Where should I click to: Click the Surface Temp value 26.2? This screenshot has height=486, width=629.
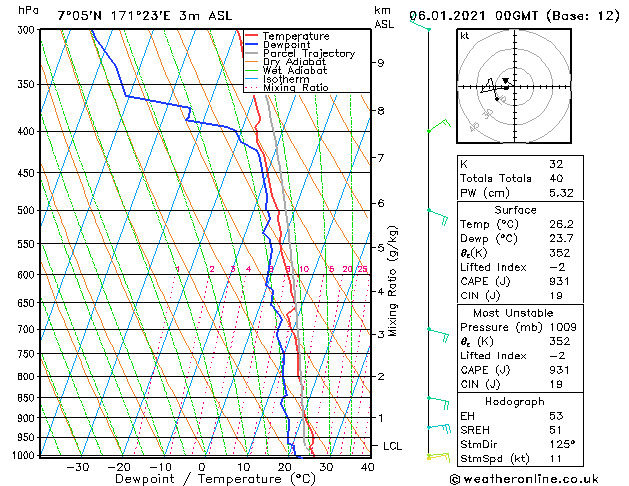click(561, 224)
